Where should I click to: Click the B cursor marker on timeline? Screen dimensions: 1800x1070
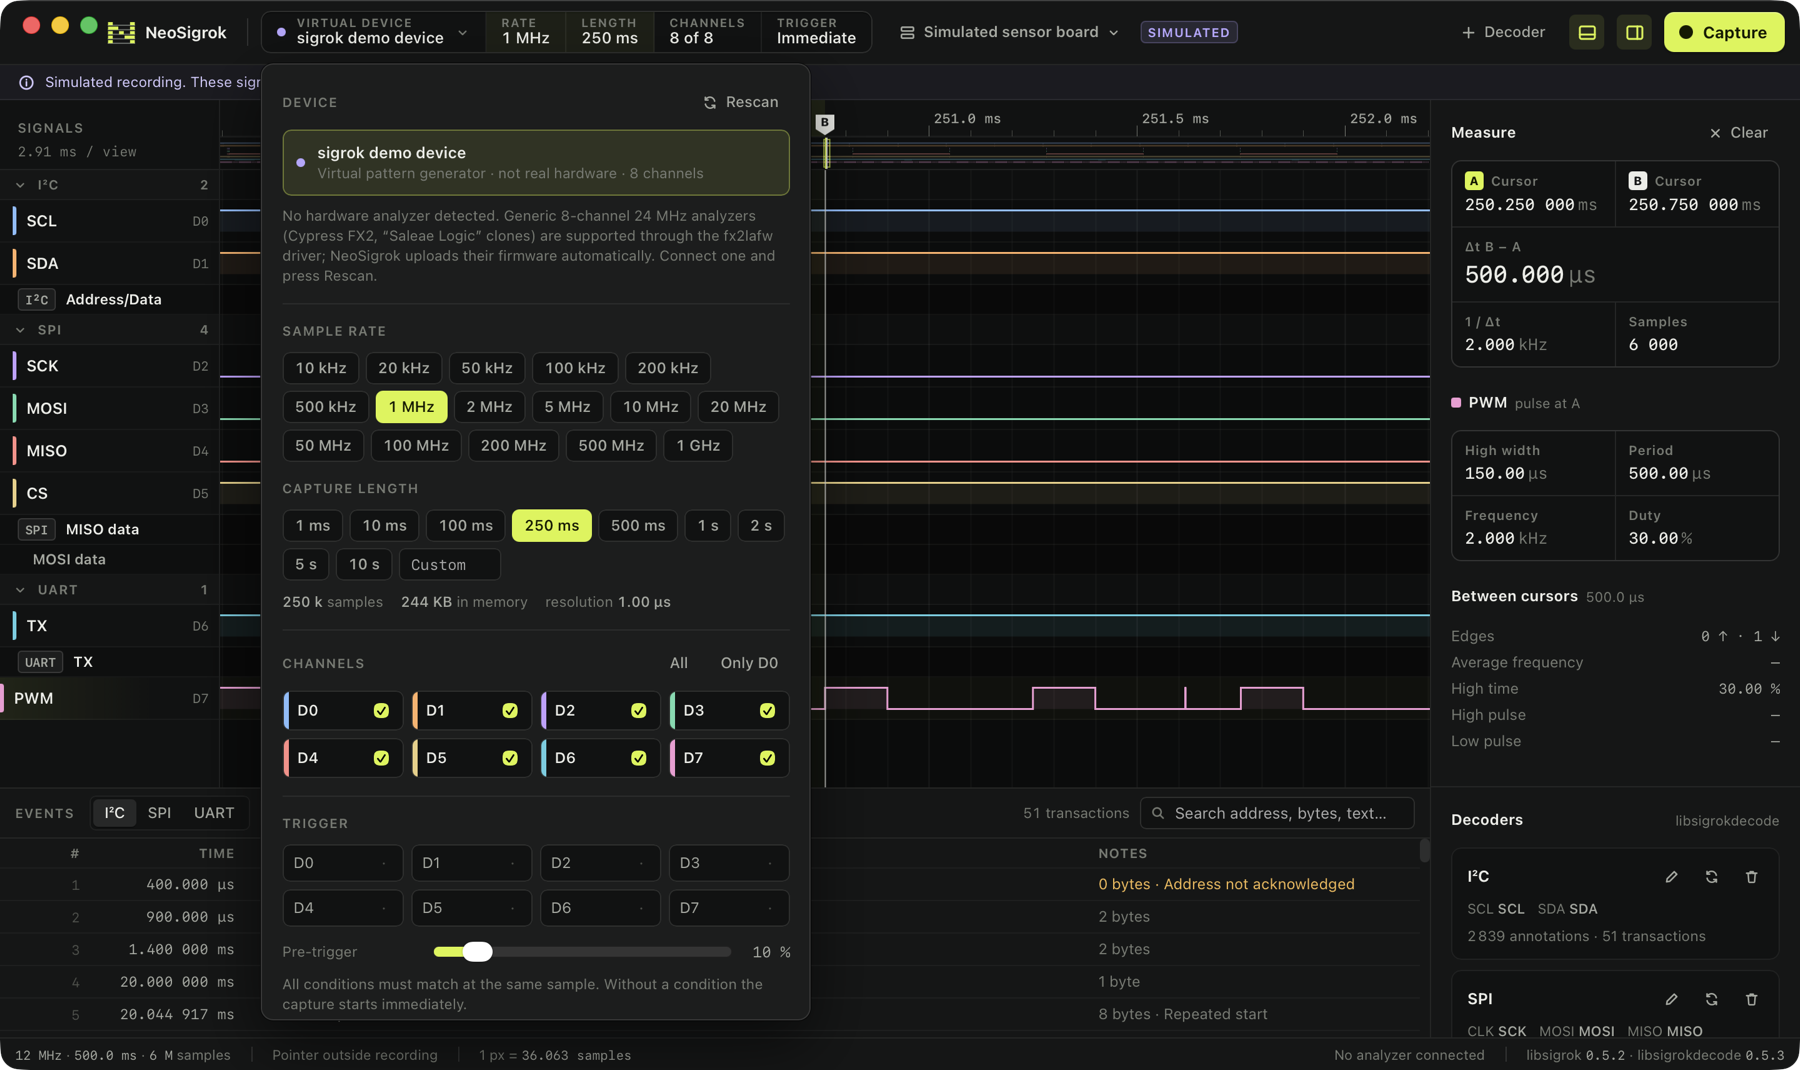tap(824, 123)
